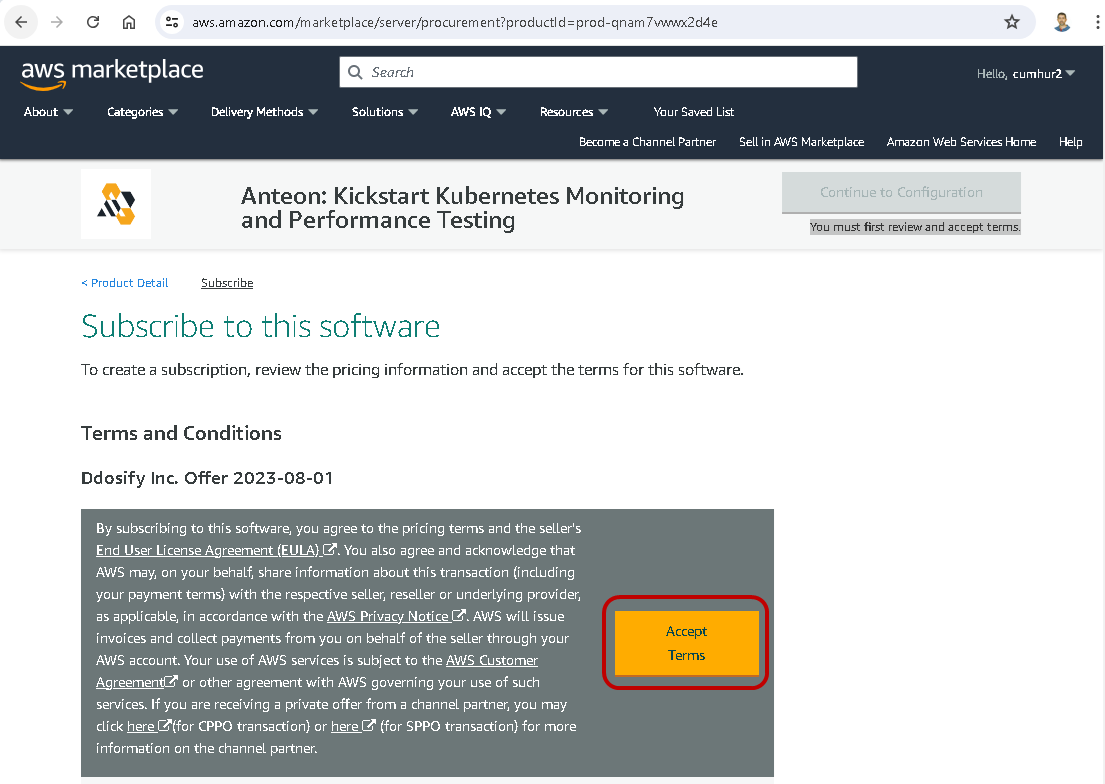1105x784 pixels.
Task: Go back with browser back arrow
Action: [21, 22]
